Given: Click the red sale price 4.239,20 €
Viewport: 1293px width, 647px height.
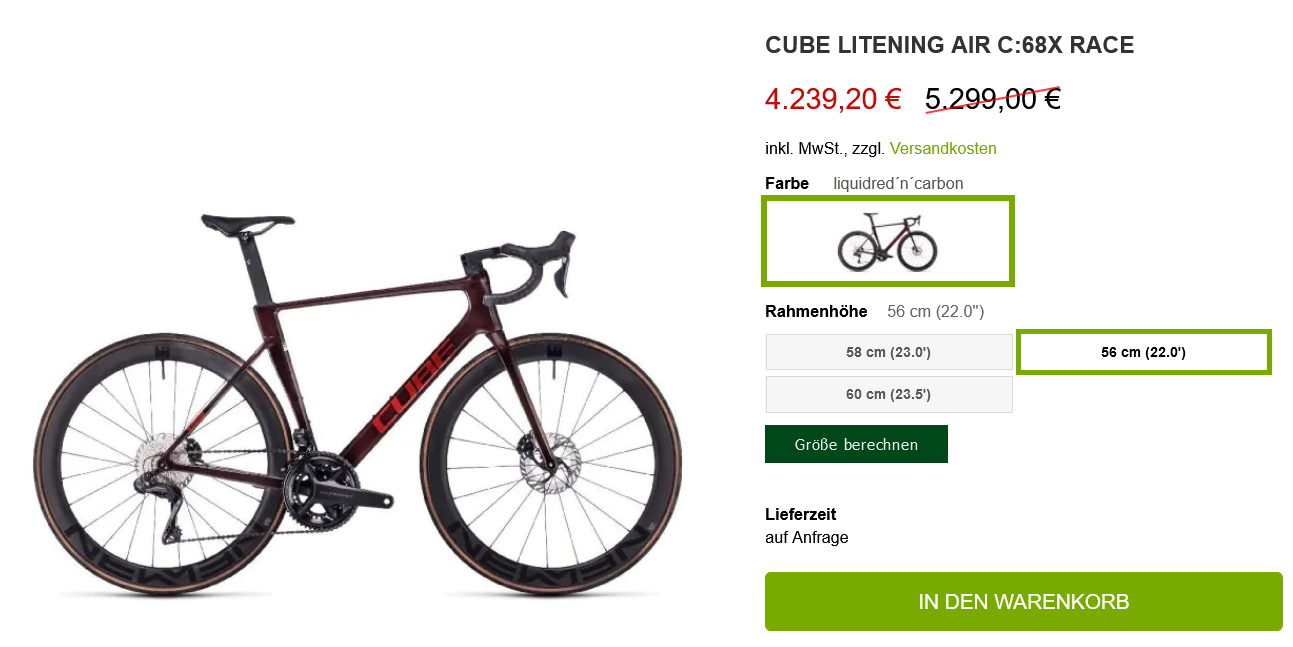Looking at the screenshot, I should 833,99.
